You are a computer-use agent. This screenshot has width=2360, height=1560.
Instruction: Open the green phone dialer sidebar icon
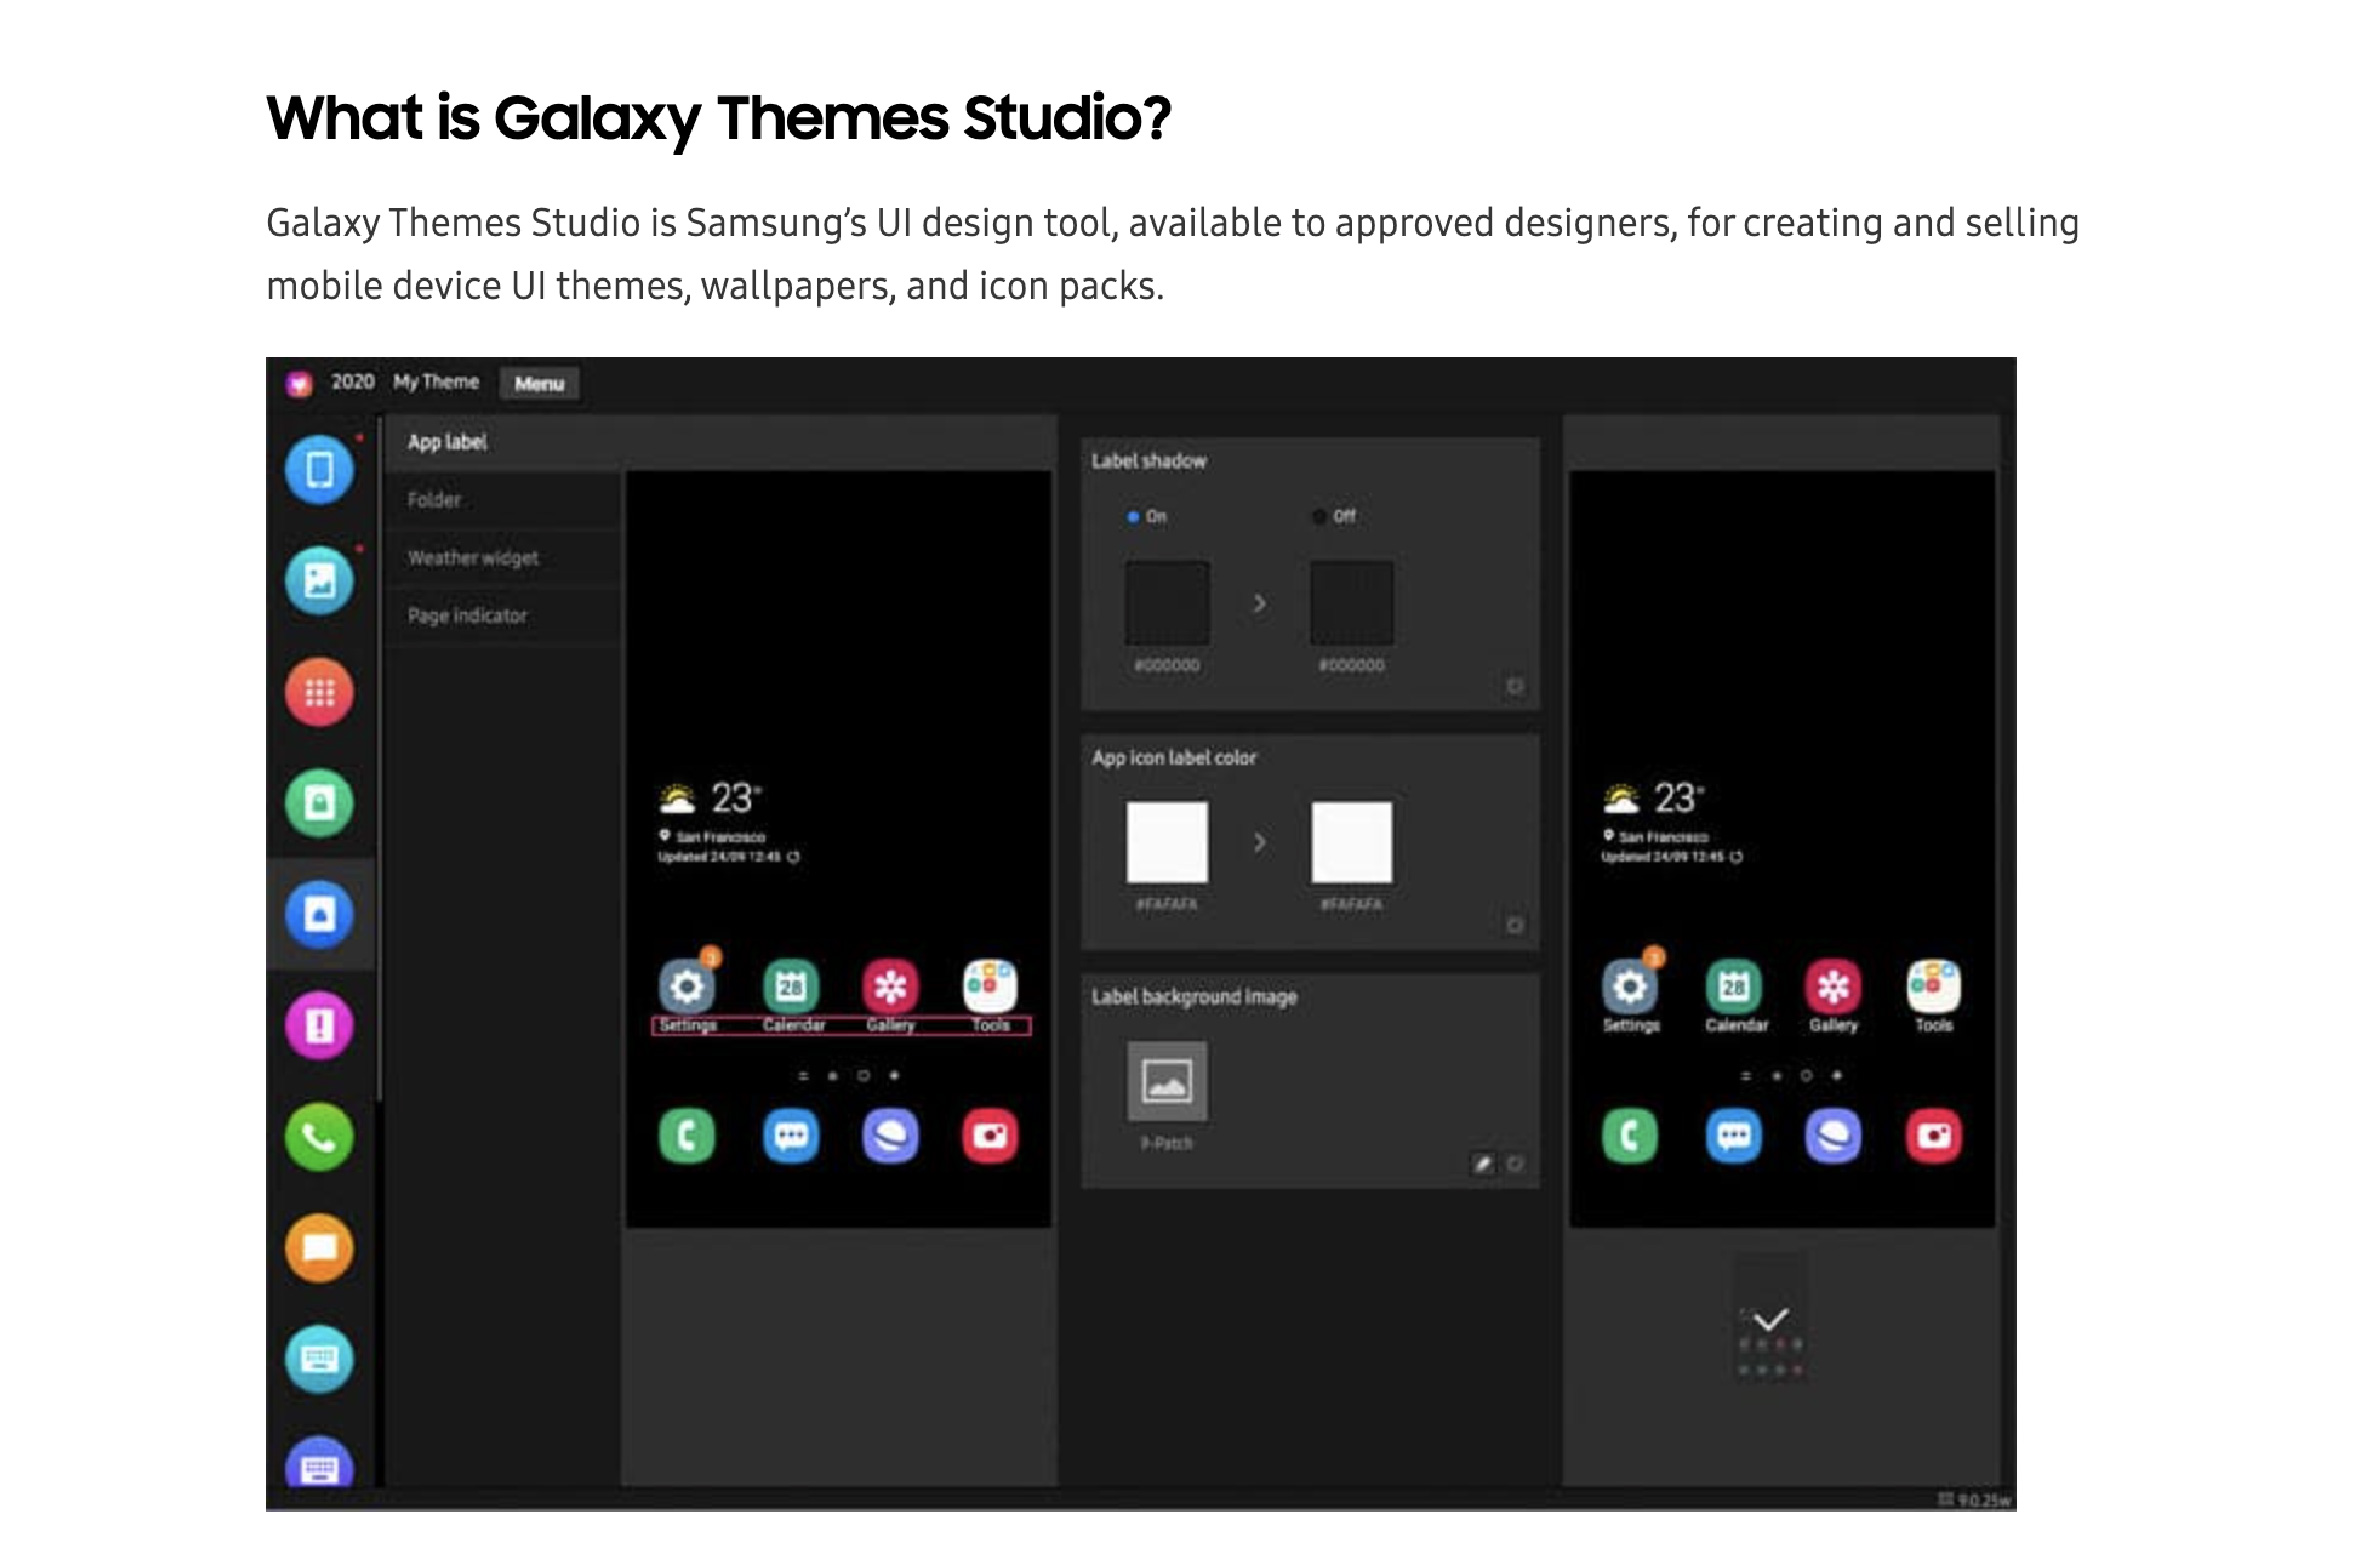click(319, 1137)
